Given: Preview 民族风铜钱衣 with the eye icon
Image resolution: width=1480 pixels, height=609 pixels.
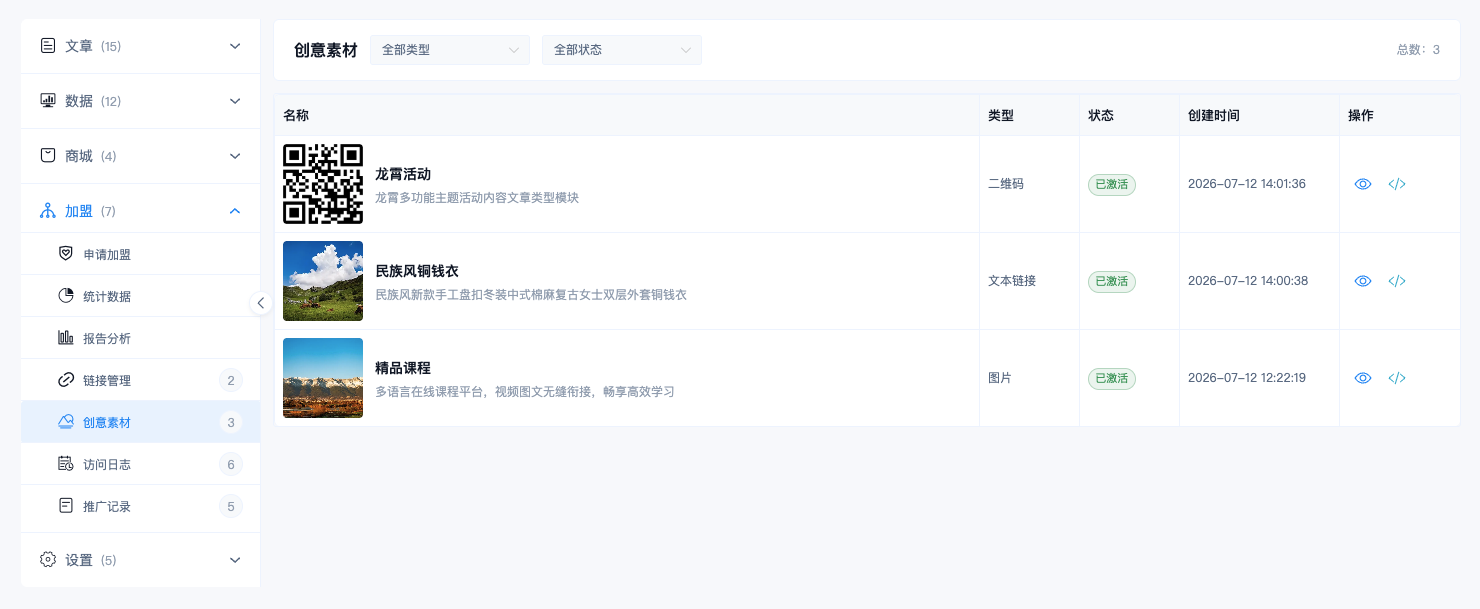Looking at the screenshot, I should [x=1362, y=281].
